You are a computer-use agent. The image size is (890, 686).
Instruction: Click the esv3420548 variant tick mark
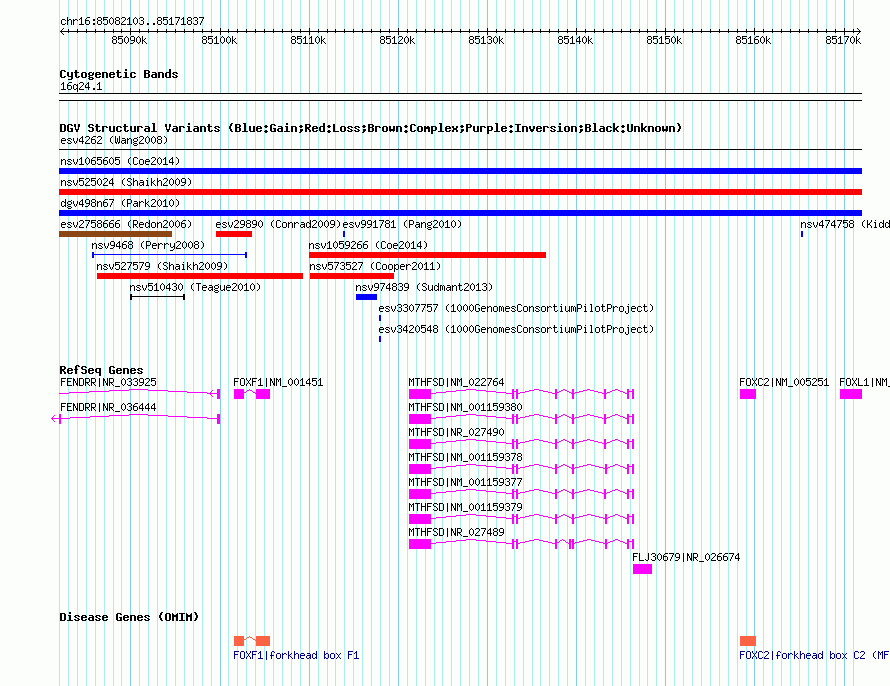click(x=380, y=339)
